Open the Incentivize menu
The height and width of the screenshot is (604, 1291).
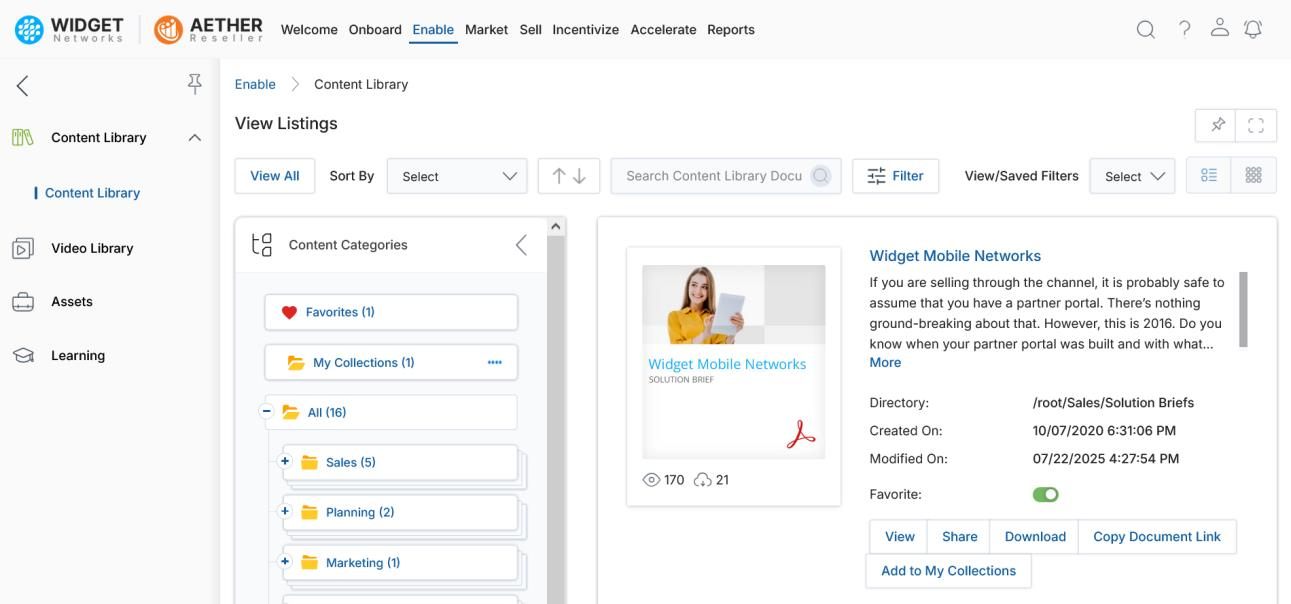(x=586, y=30)
